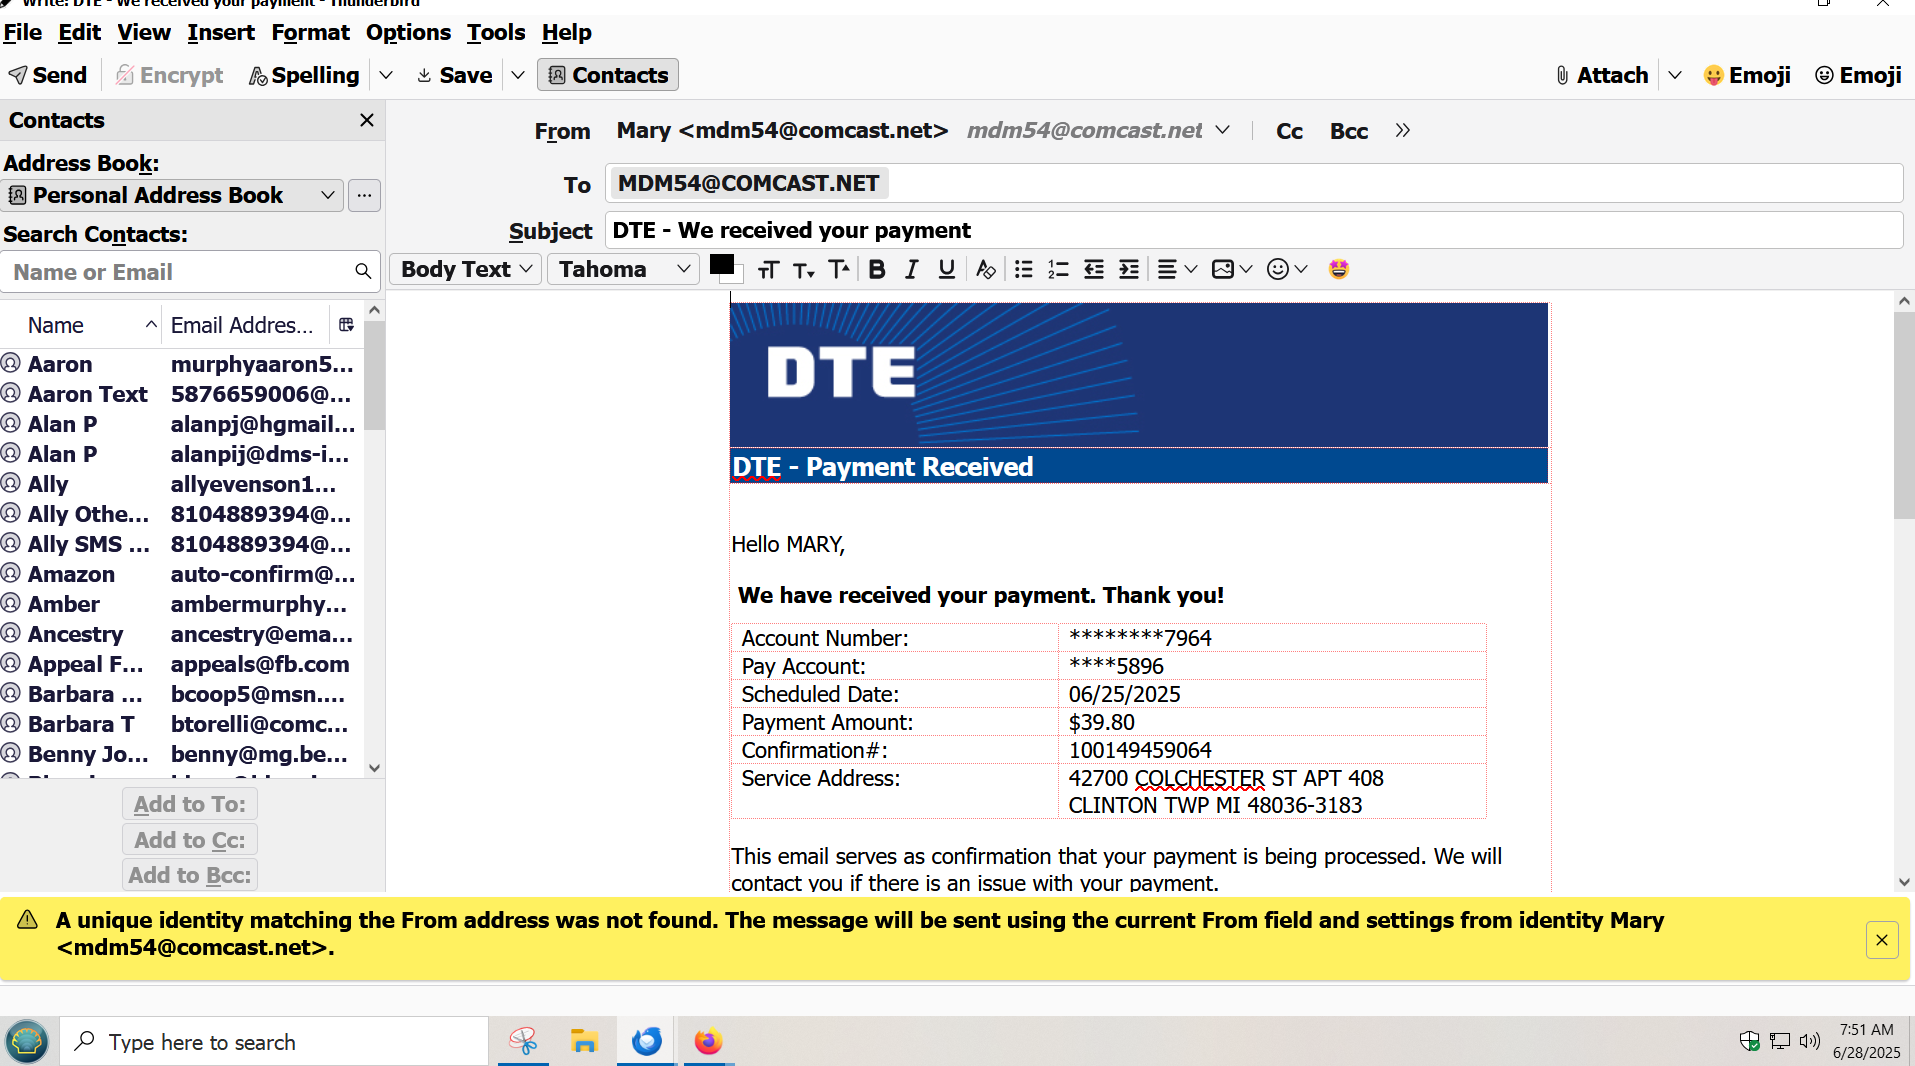Toggle italic formatting
This screenshot has width=1915, height=1066.
[911, 269]
